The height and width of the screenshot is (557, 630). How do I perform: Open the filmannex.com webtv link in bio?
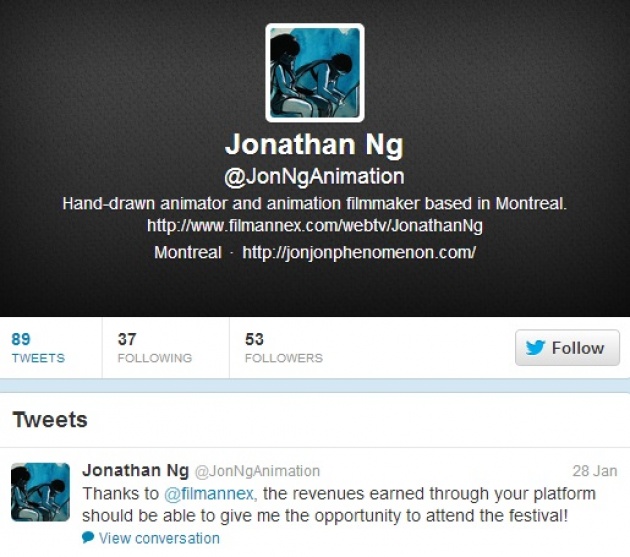point(315,225)
